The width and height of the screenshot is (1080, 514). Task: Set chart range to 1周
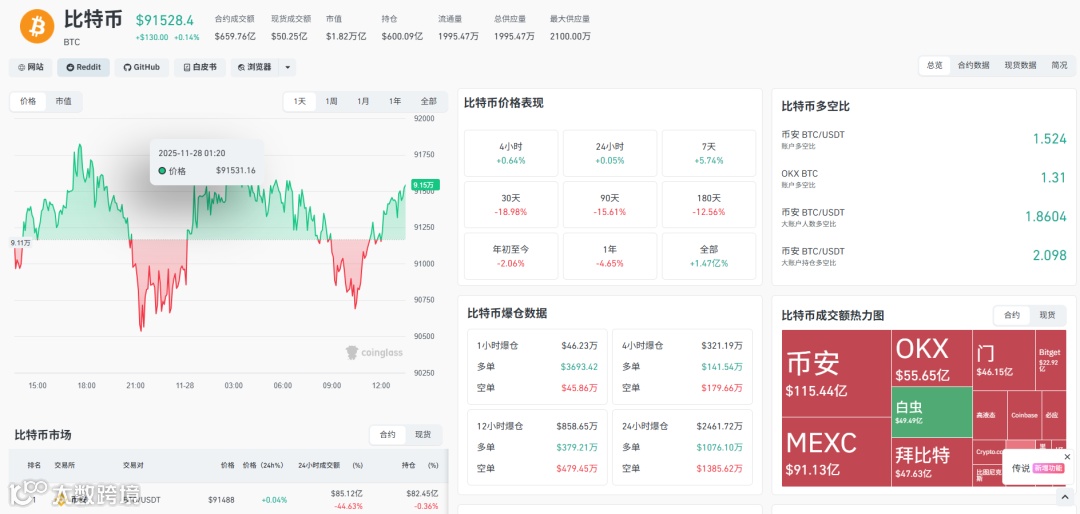click(331, 101)
